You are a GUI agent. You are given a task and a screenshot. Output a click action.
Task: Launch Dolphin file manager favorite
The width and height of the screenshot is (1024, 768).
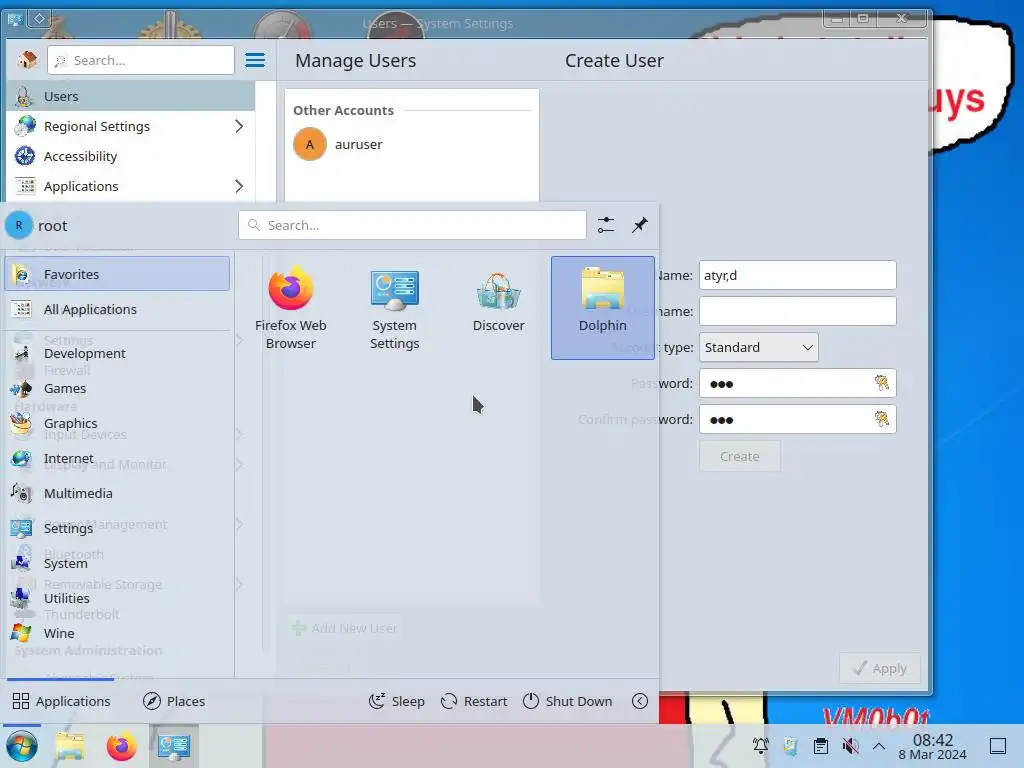coord(602,307)
